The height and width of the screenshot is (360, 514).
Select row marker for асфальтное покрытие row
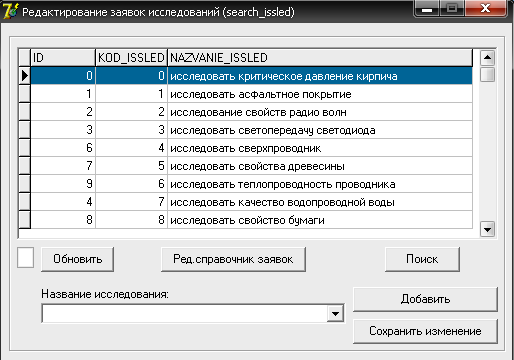[25, 94]
